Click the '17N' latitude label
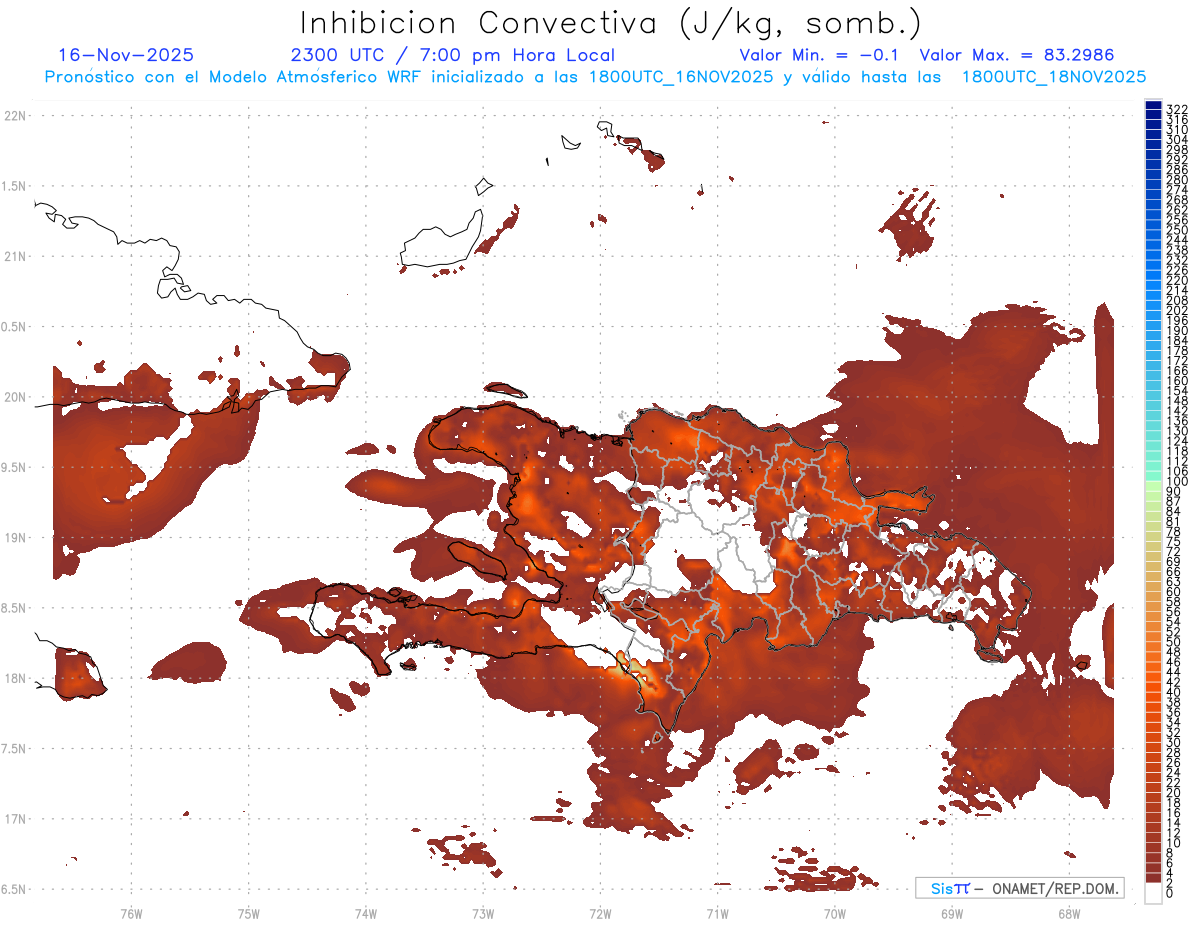This screenshot has width=1200, height=927. click(x=17, y=819)
